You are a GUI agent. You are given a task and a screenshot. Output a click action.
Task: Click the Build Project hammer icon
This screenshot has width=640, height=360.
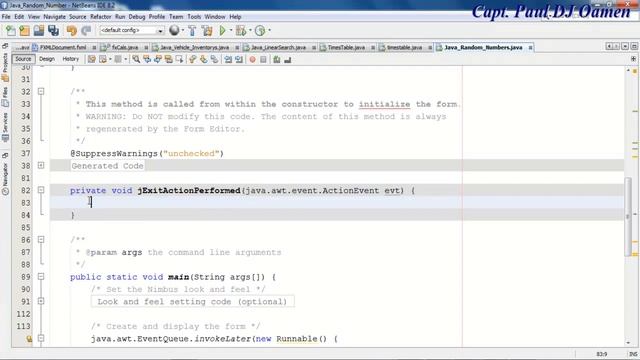192,31
